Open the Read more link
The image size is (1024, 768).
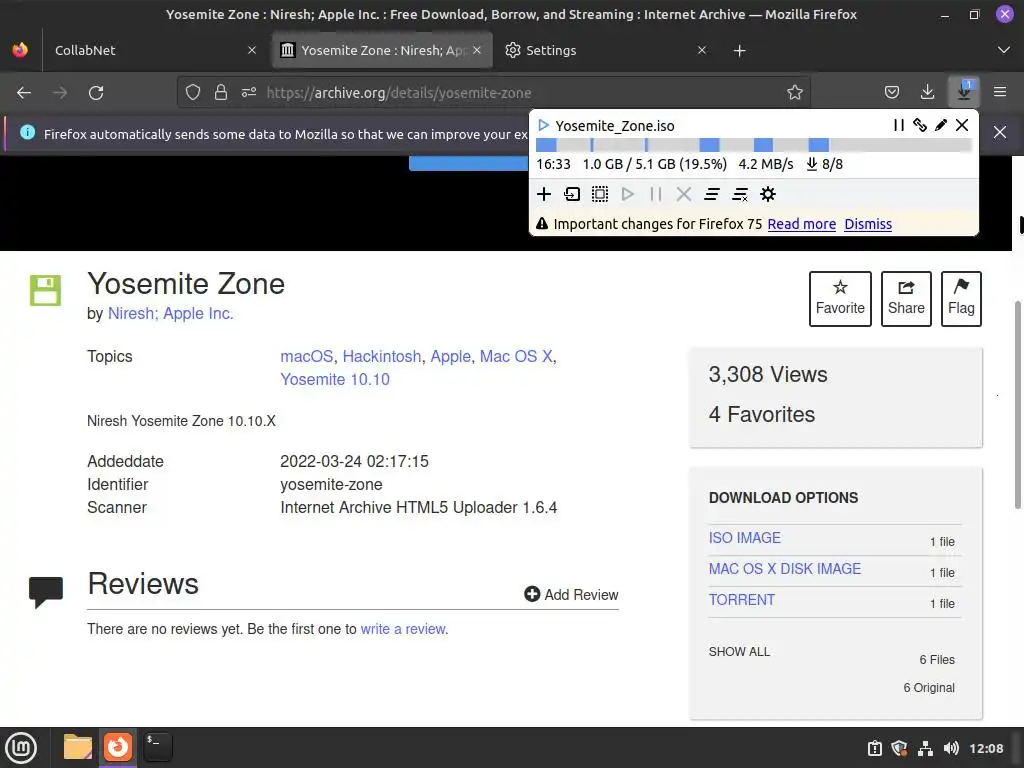(801, 224)
